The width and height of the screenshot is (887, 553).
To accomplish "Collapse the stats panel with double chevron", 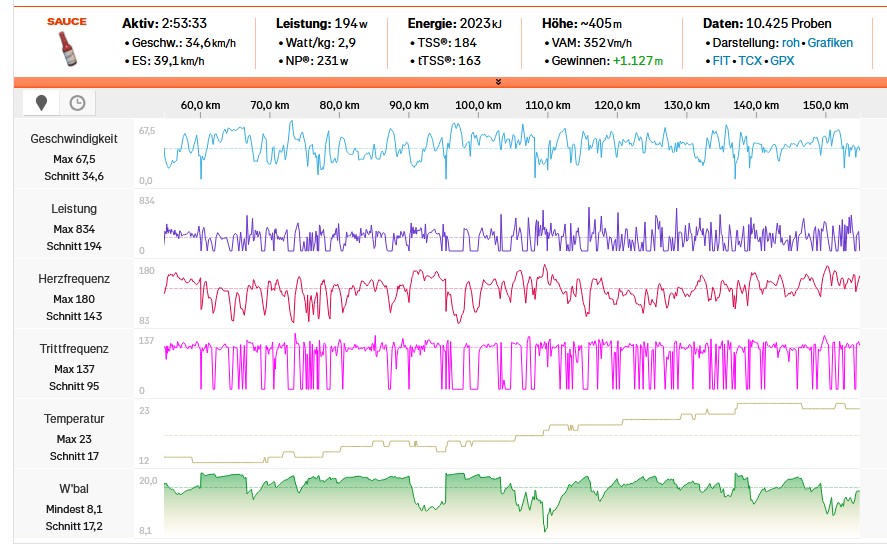I will pos(498,82).
